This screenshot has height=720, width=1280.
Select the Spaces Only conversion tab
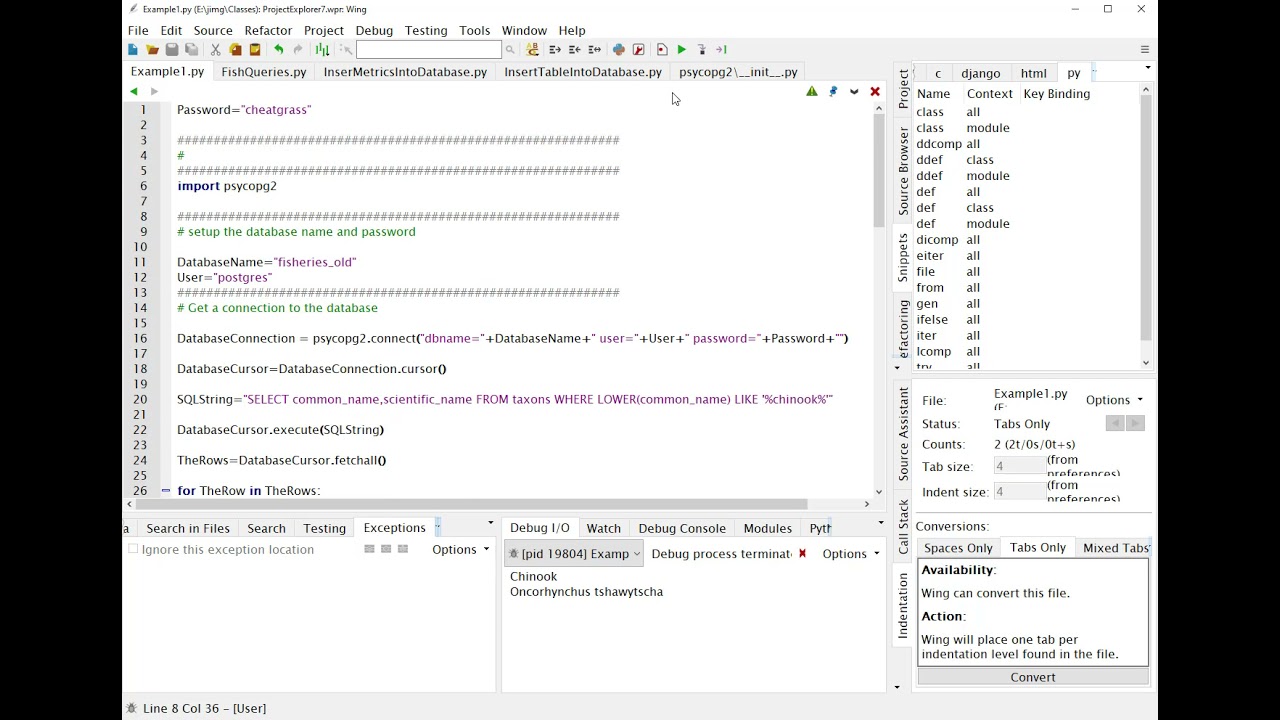pyautogui.click(x=958, y=548)
